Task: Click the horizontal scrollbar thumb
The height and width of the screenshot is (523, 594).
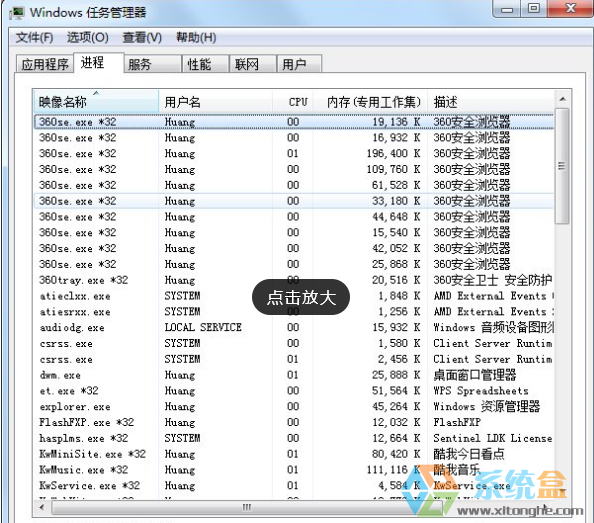Action: tap(247, 507)
